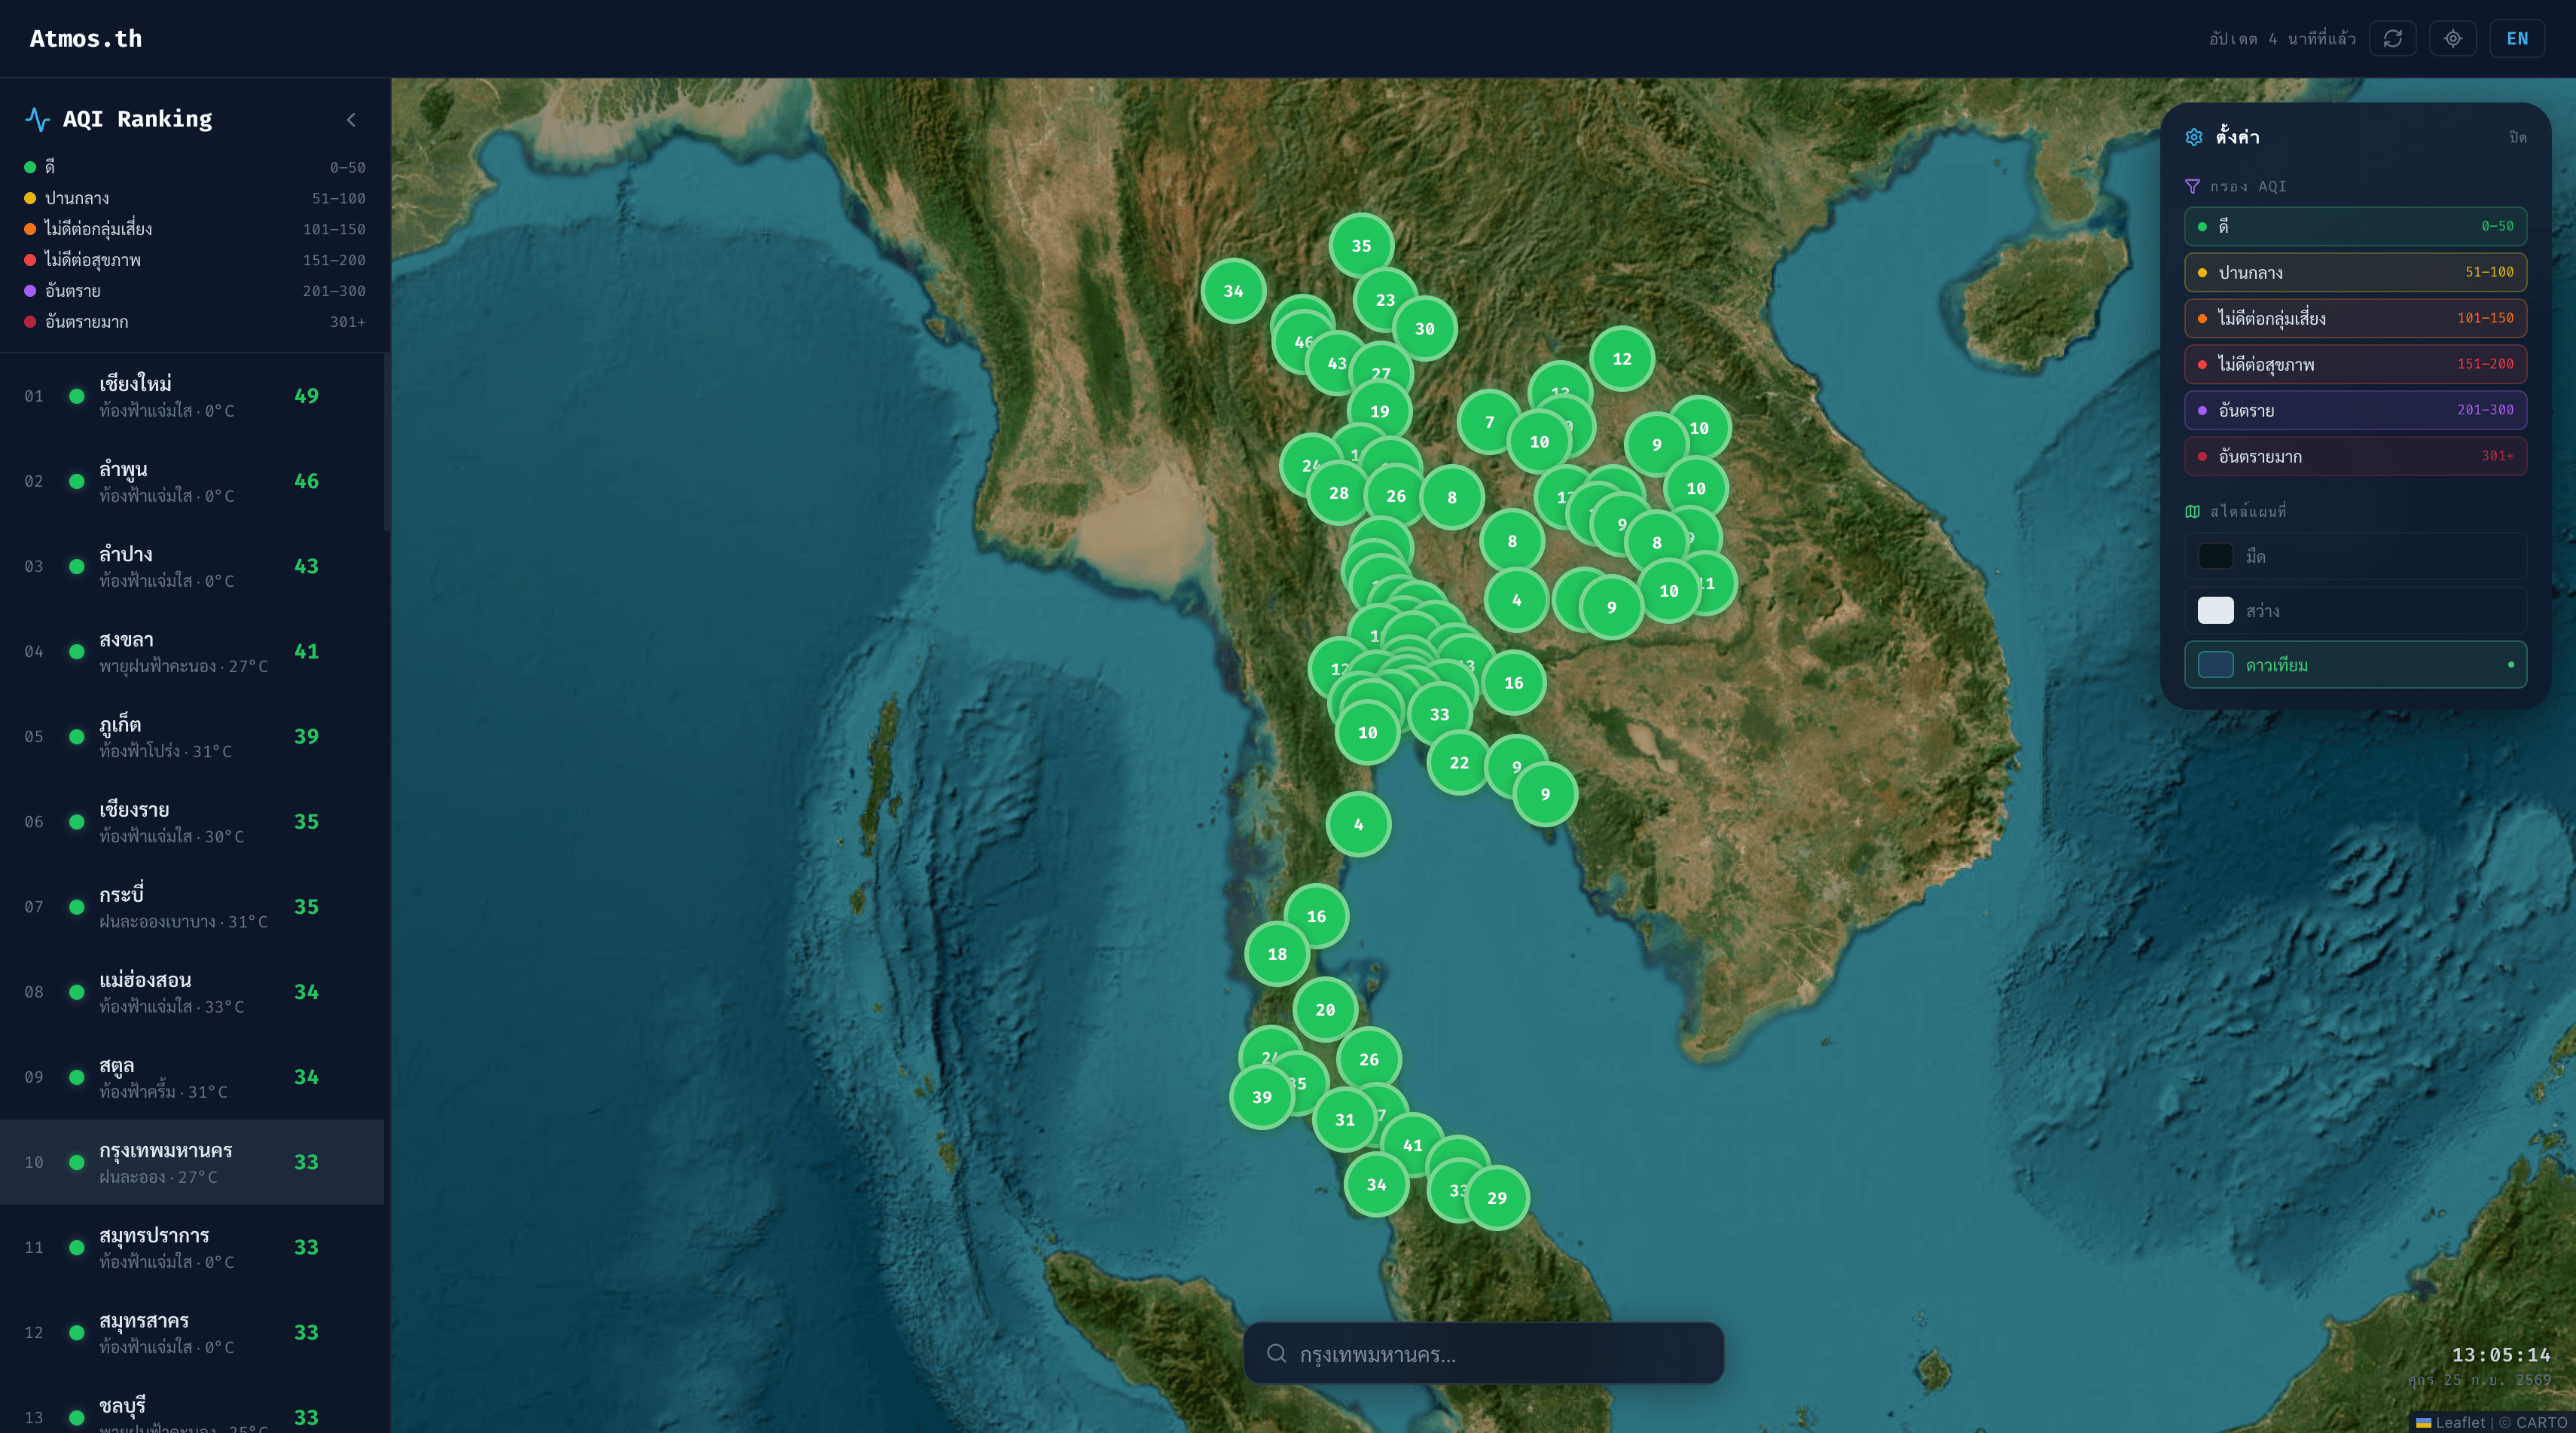The height and width of the screenshot is (1433, 2576).
Task: Click the refresh data icon
Action: pos(2392,38)
